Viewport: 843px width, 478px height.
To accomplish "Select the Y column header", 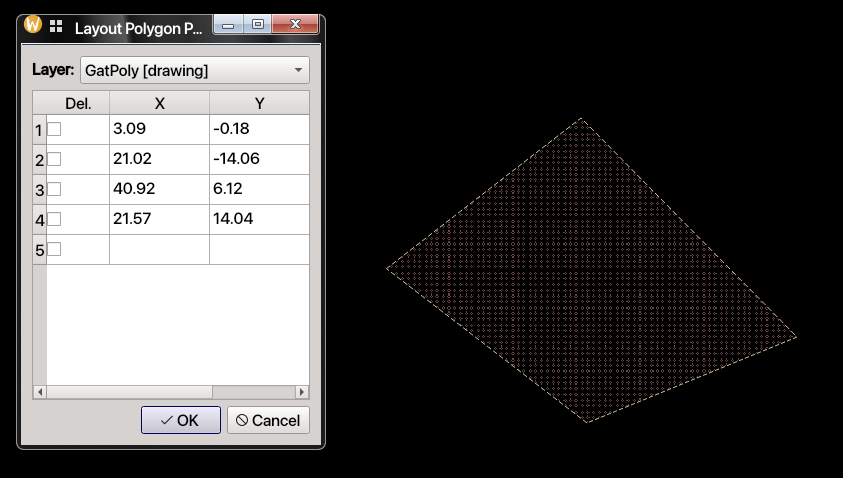I will [259, 103].
